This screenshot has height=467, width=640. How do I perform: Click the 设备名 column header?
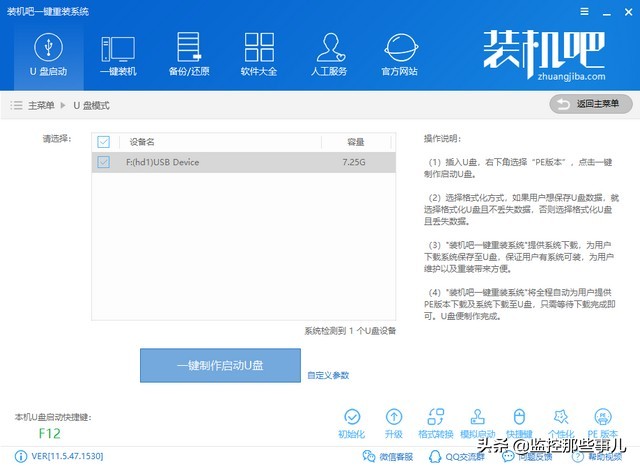point(142,142)
